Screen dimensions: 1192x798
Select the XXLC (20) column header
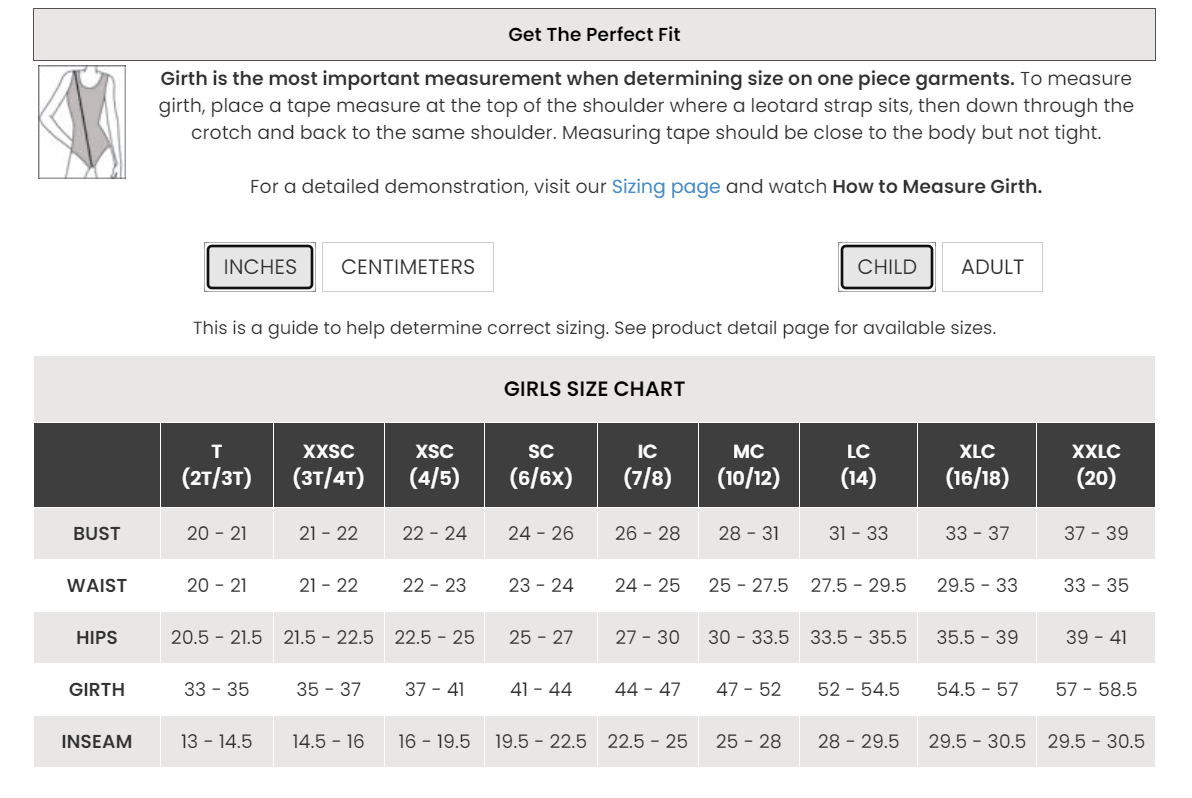pos(1096,465)
